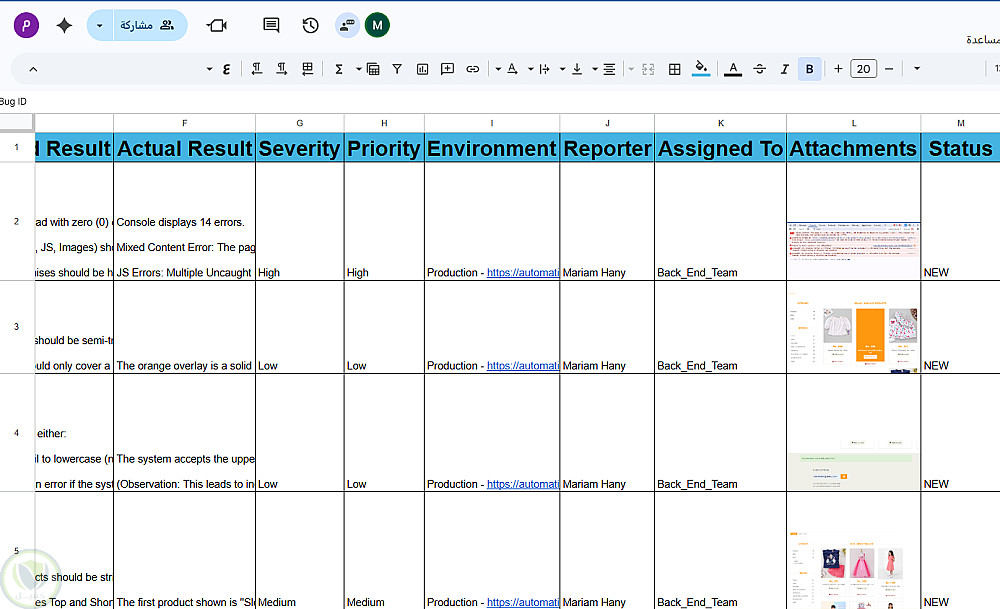Decrease font size with minus
1000x609 pixels.
[x=889, y=69]
